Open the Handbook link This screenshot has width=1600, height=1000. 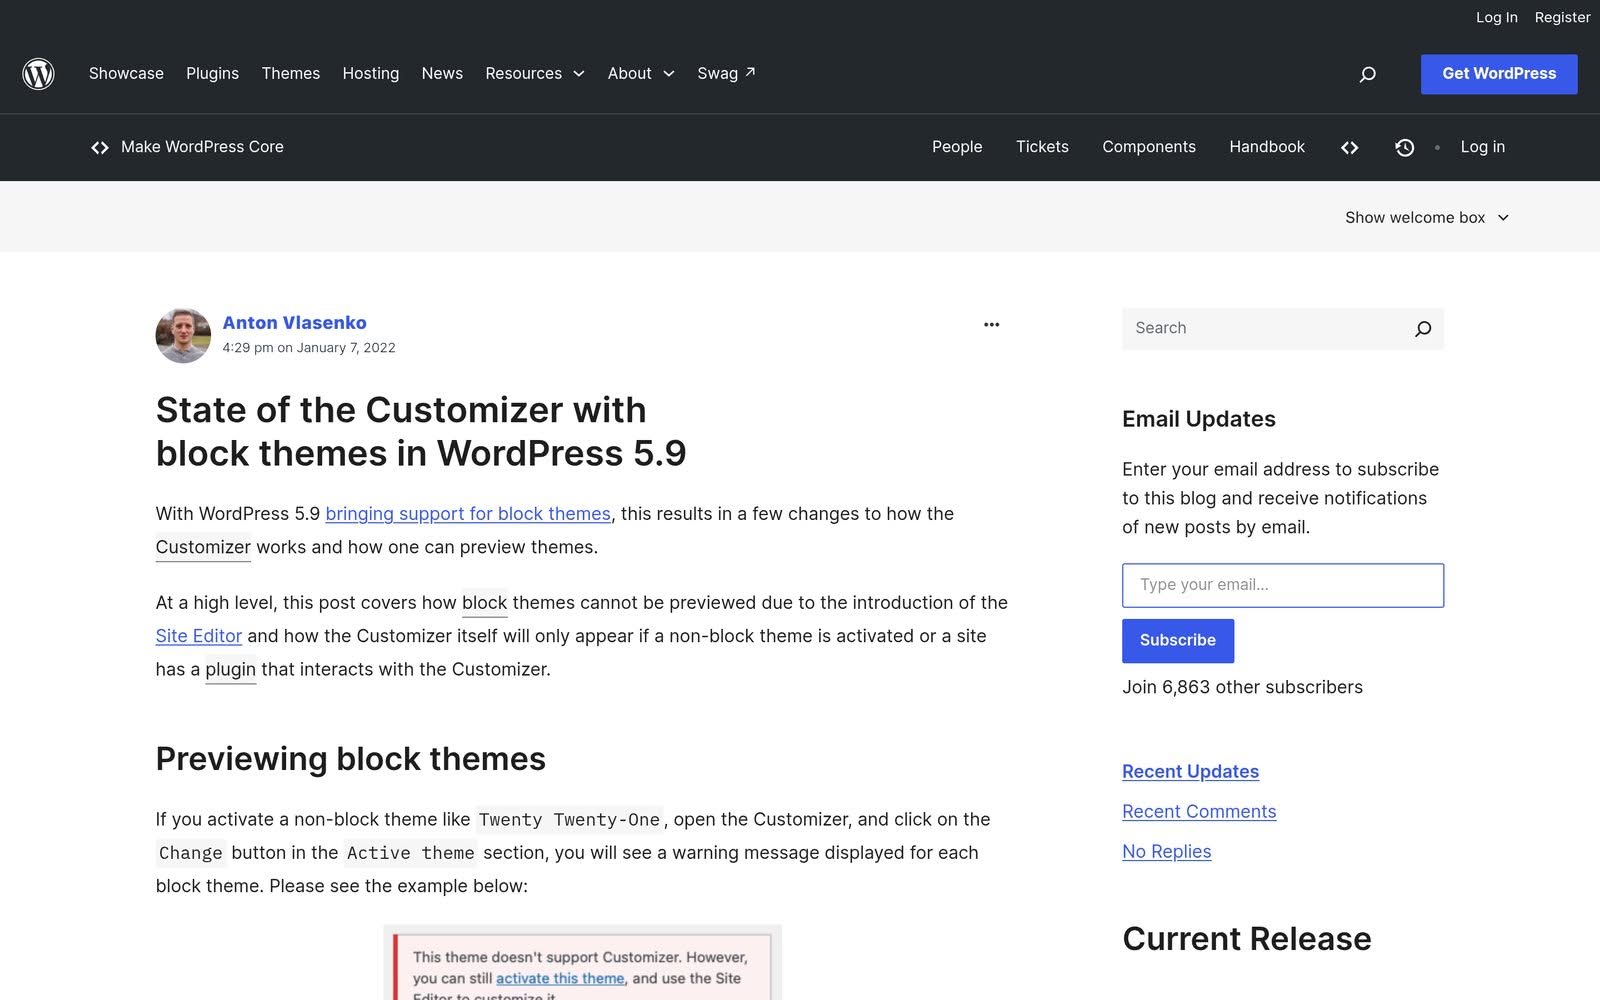[1267, 147]
